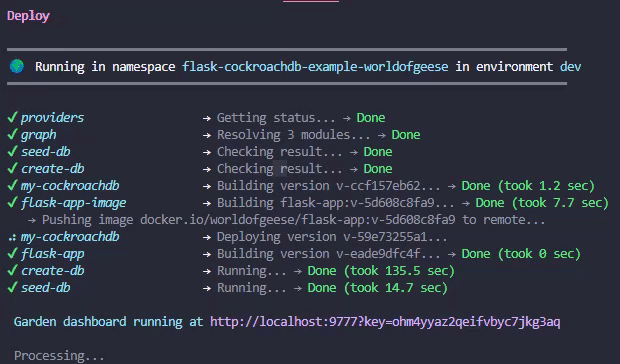Click 'Building version v-ccf157eb62...' text

point(328,186)
